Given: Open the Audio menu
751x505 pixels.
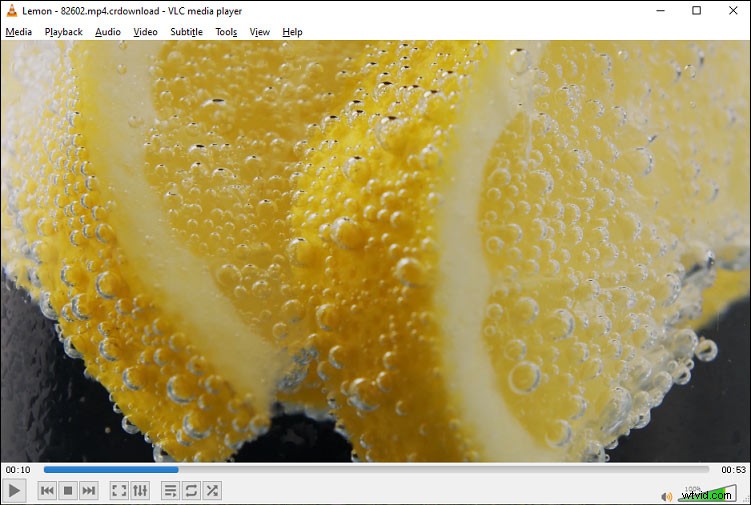Looking at the screenshot, I should click(x=108, y=32).
